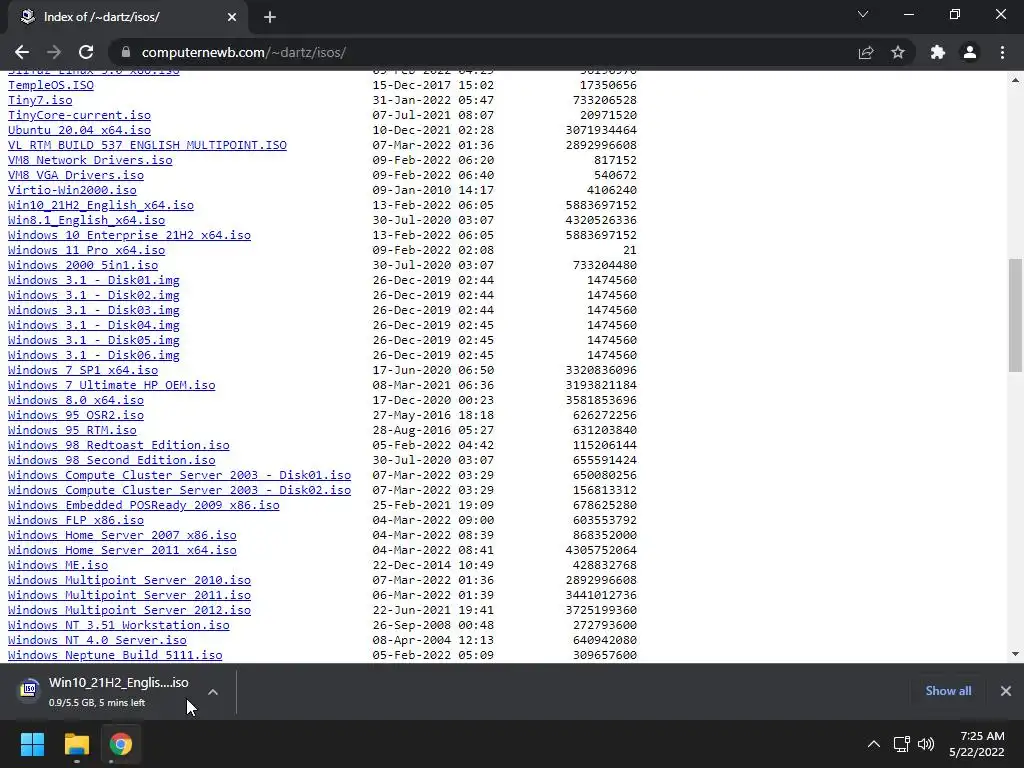Open the taskbar clock and date
The width and height of the screenshot is (1024, 768).
tap(977, 744)
